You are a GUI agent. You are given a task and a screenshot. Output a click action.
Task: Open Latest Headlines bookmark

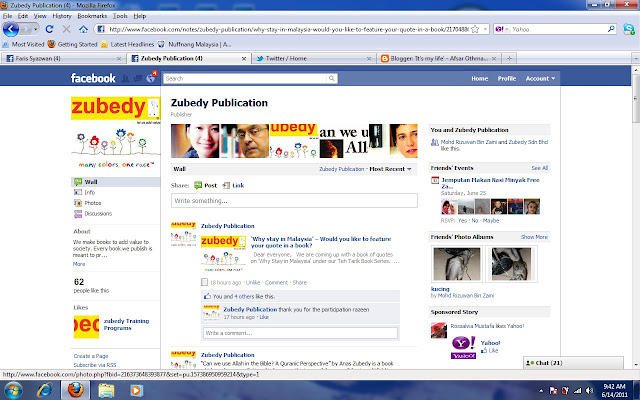(127, 44)
